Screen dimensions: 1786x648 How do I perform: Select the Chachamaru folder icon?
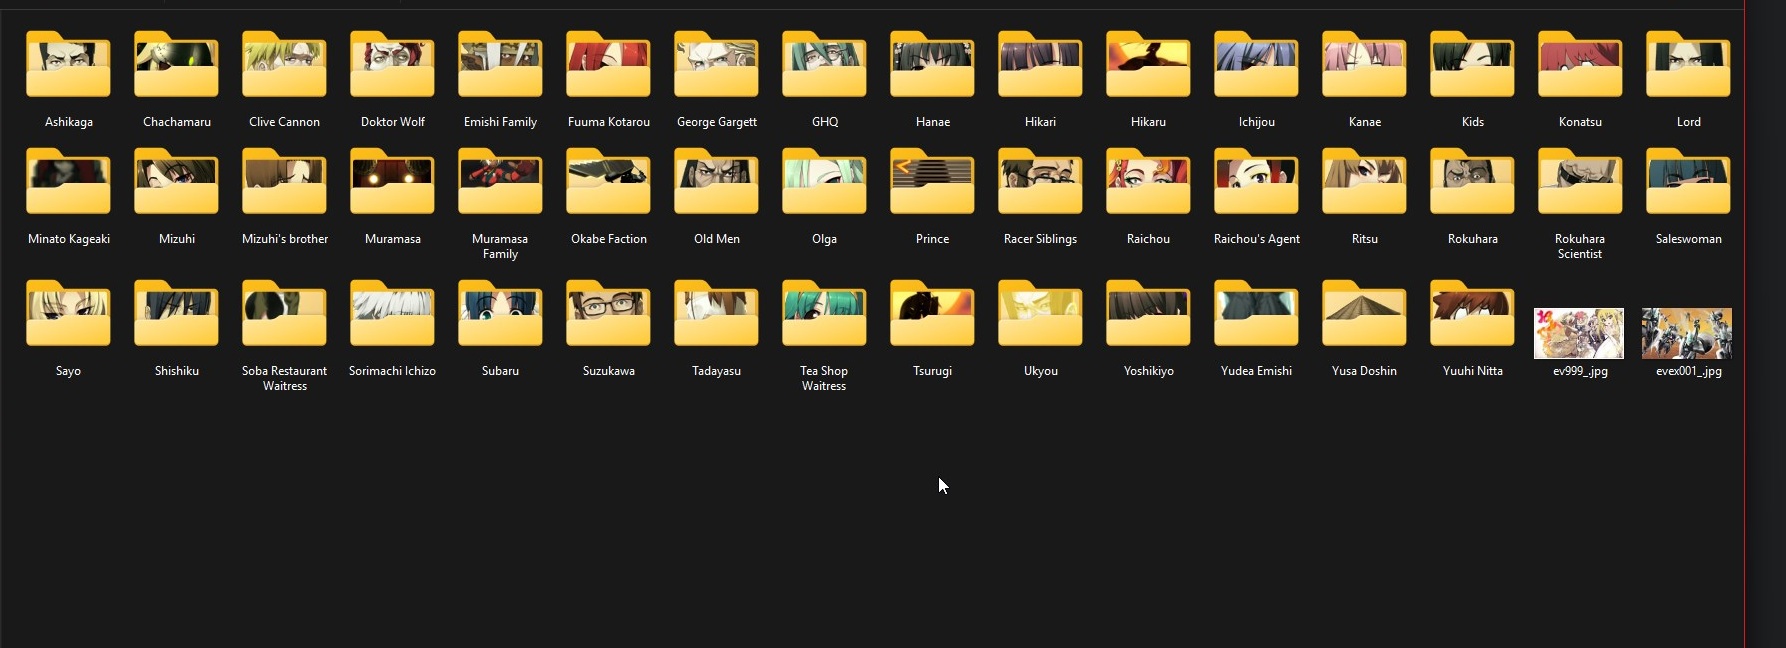[176, 64]
